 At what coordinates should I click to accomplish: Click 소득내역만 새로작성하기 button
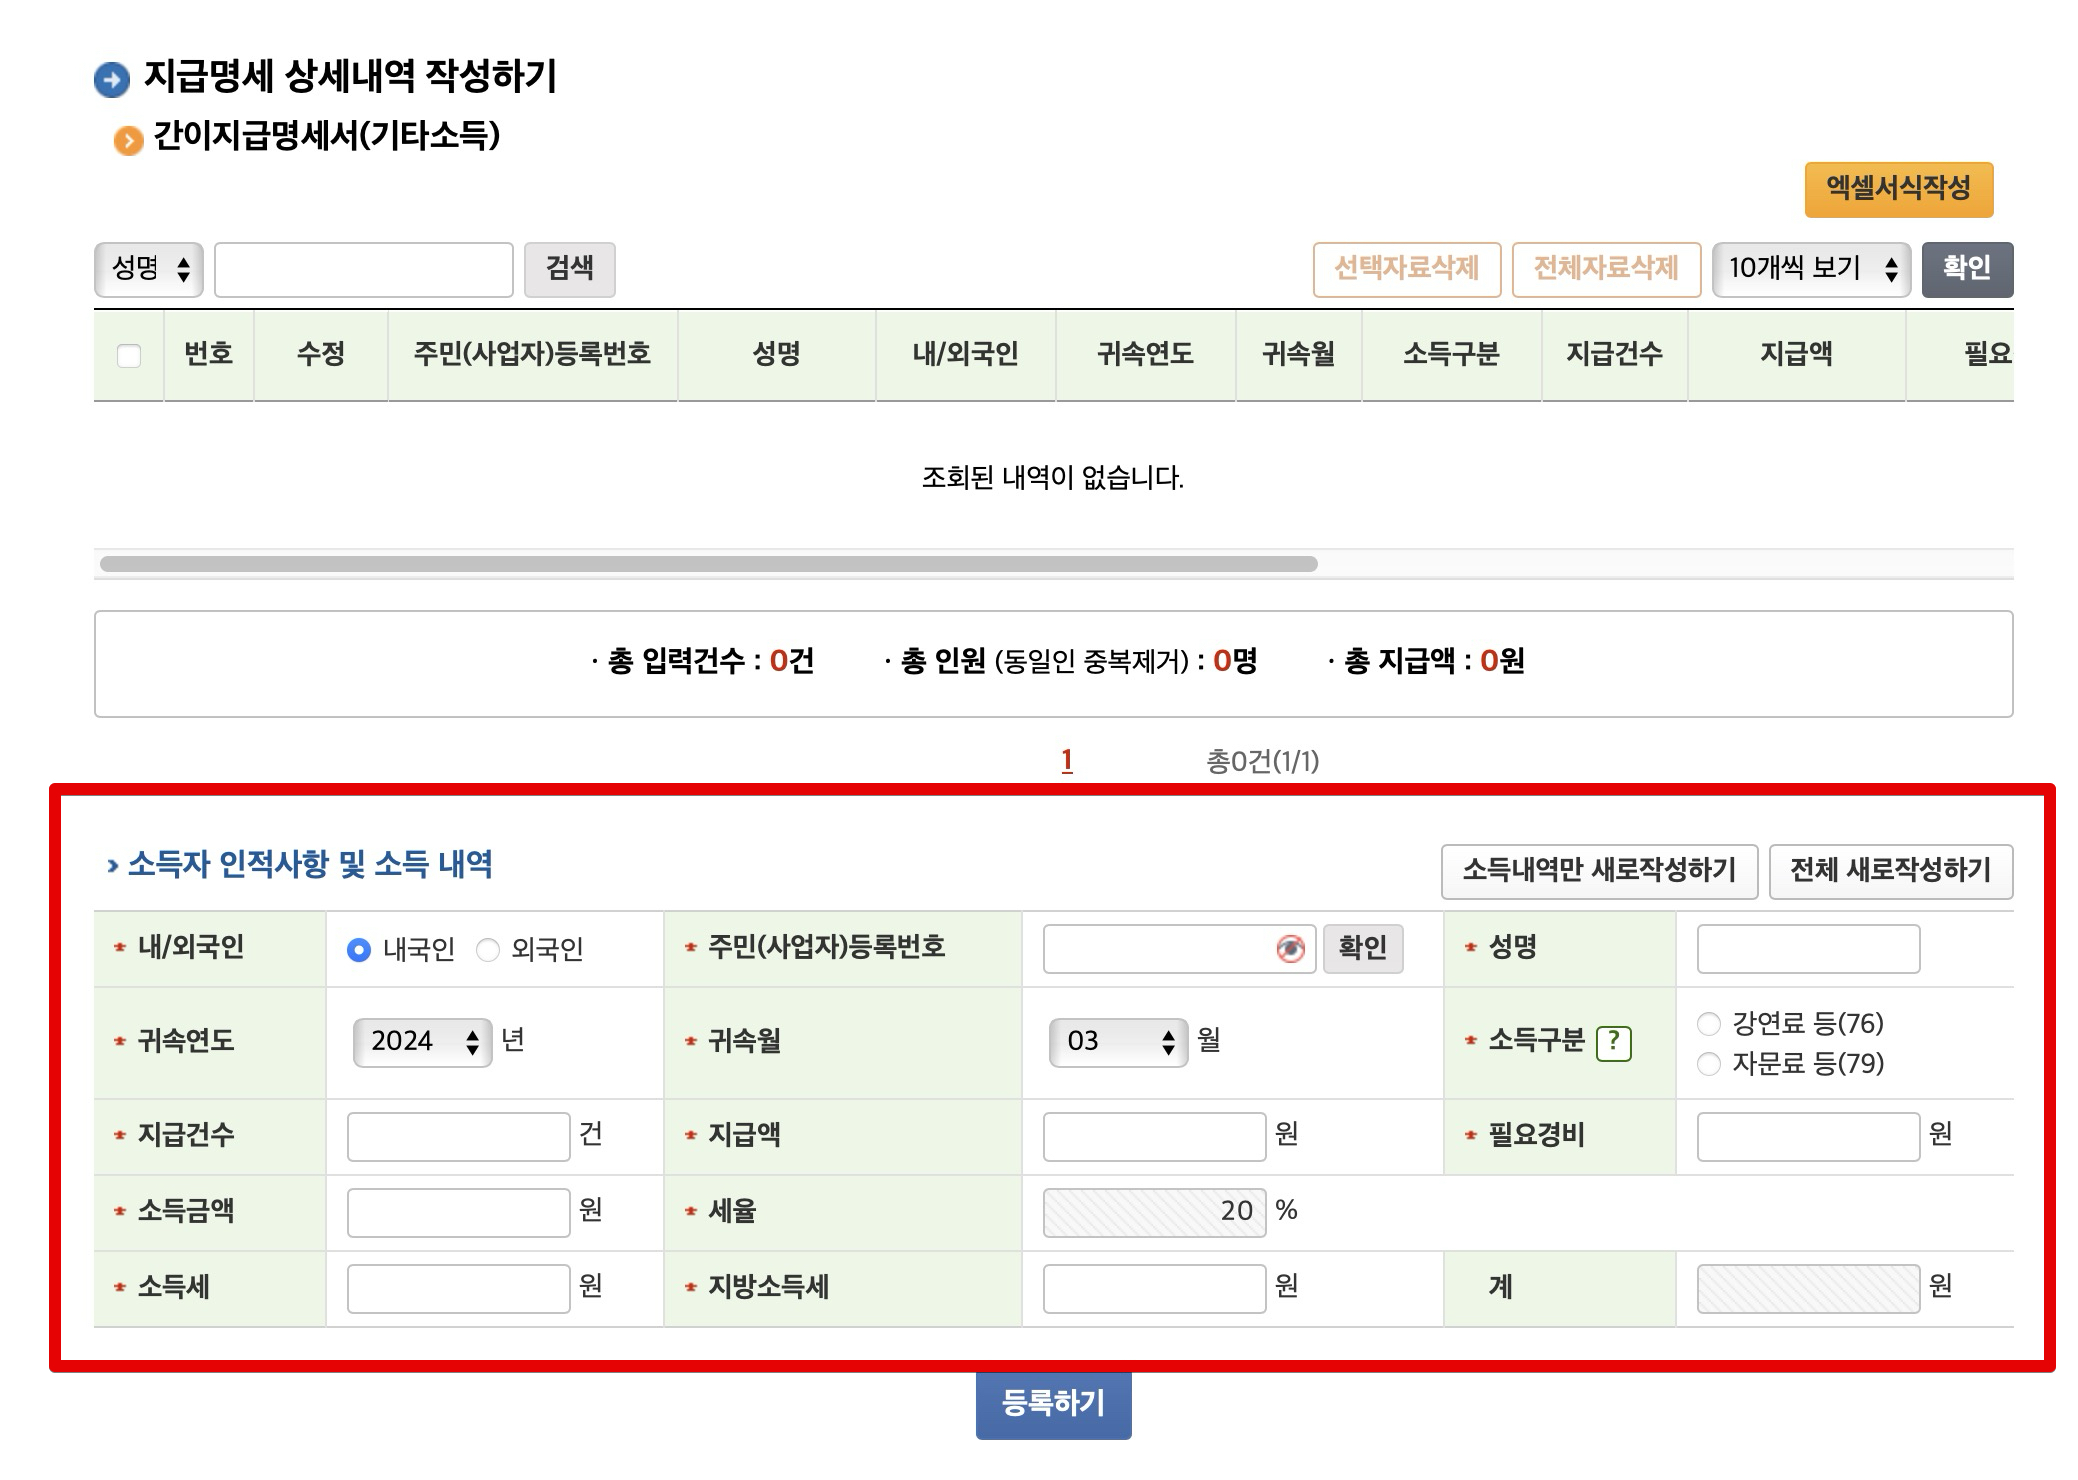[x=1598, y=871]
